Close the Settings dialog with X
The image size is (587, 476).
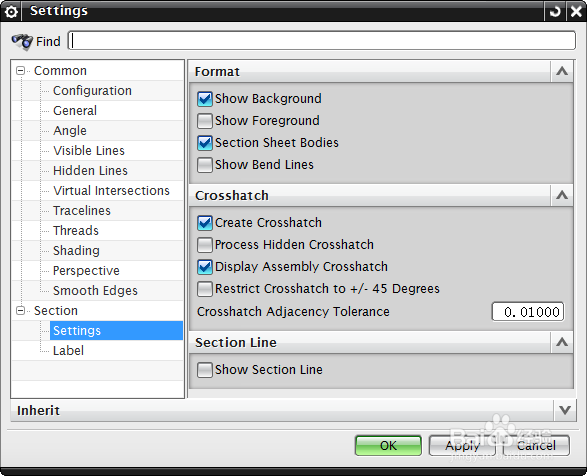point(576,12)
